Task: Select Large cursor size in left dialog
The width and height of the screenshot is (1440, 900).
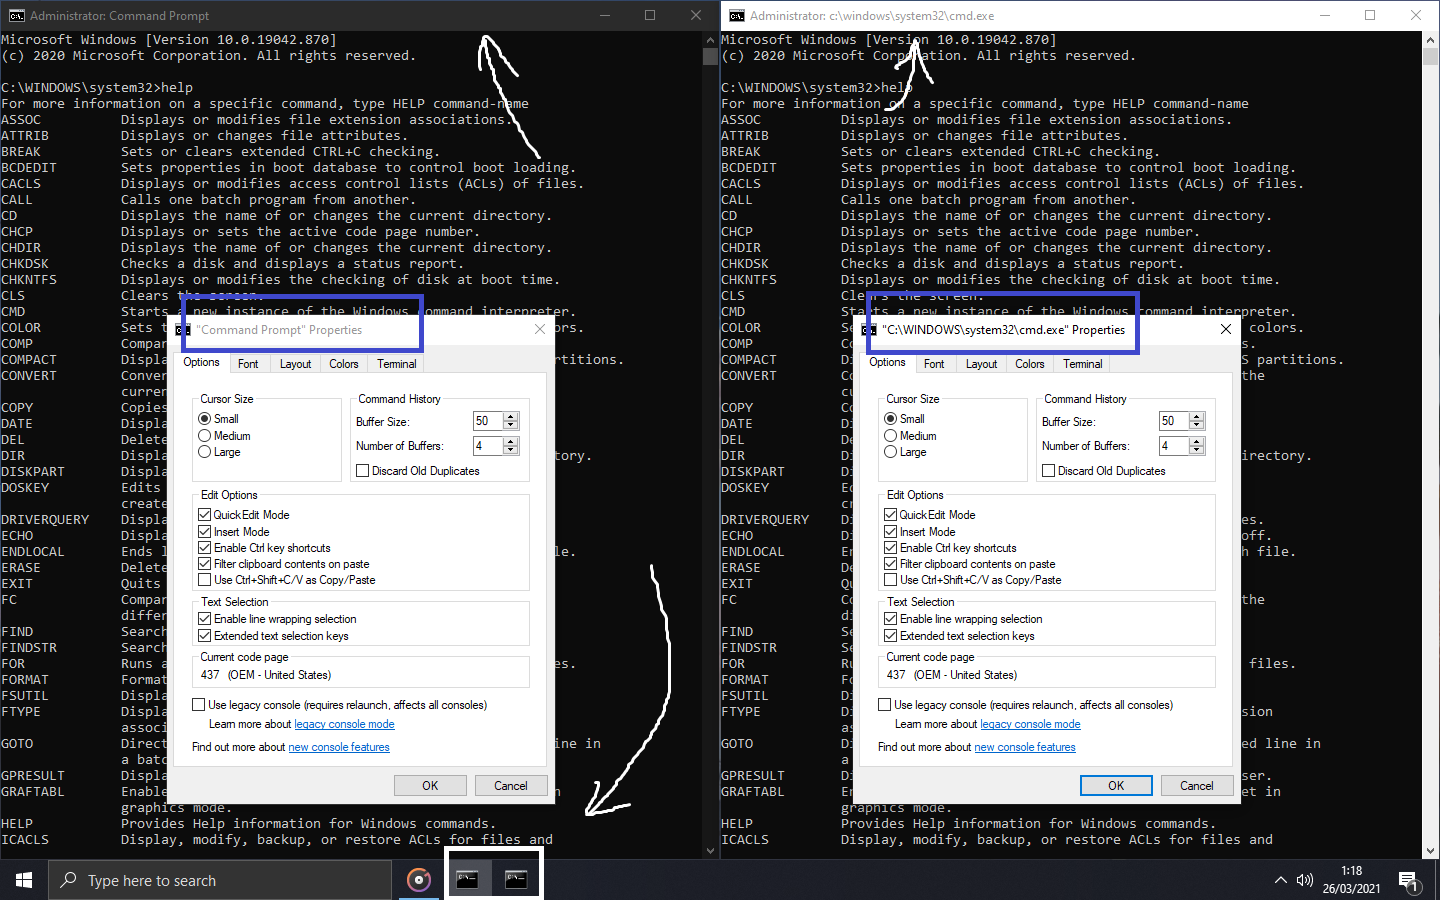Action: click(x=205, y=452)
